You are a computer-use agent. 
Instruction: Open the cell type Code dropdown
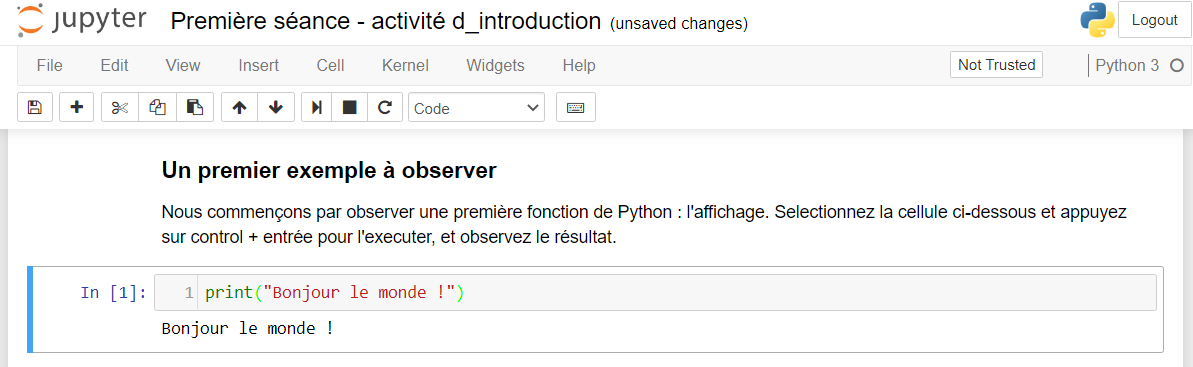(x=476, y=107)
